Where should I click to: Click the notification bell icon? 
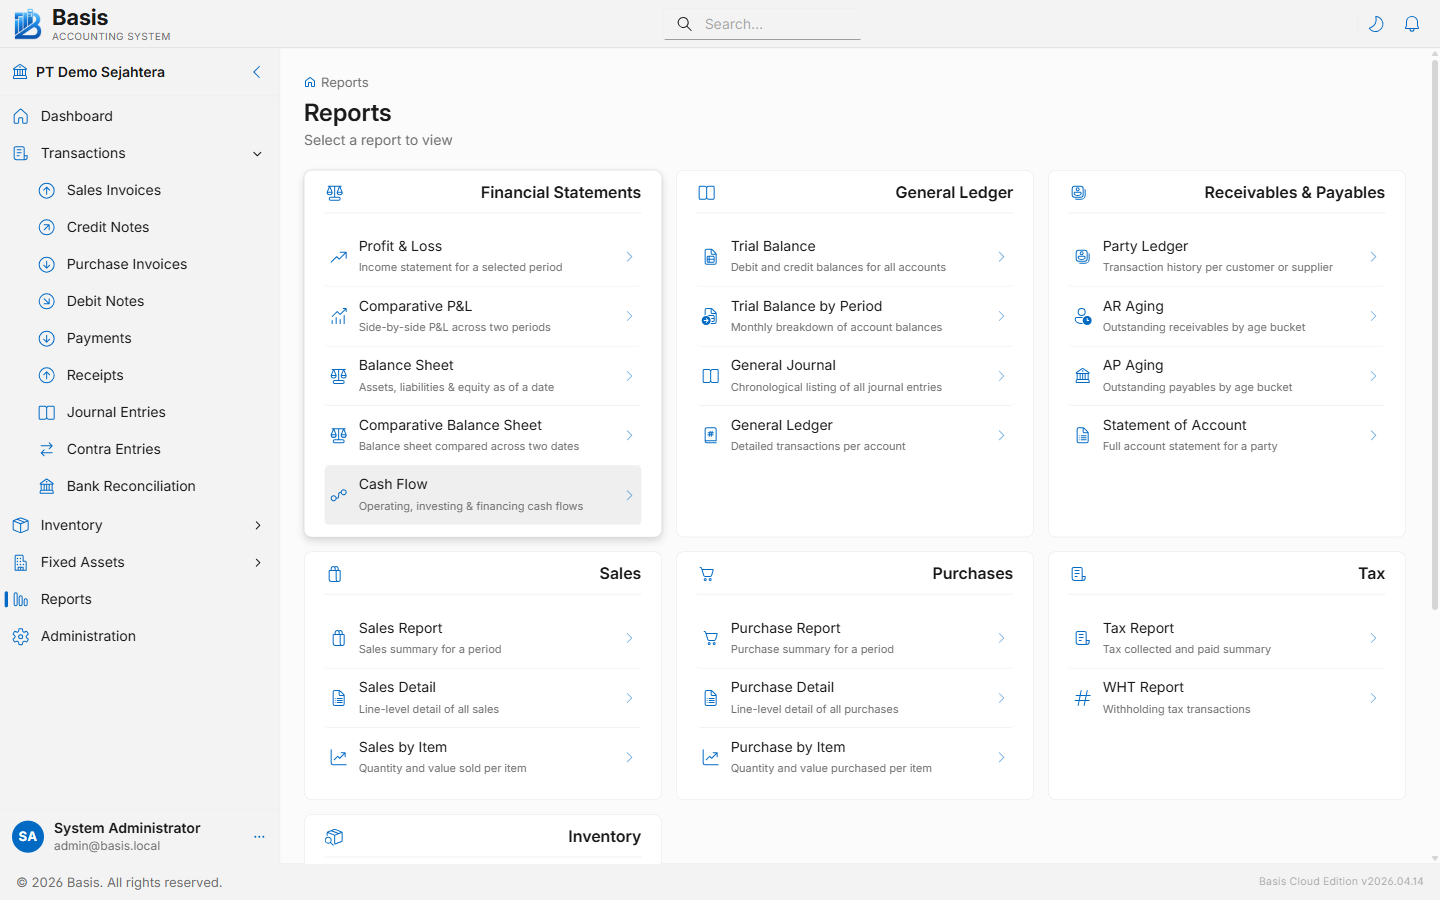click(1412, 23)
